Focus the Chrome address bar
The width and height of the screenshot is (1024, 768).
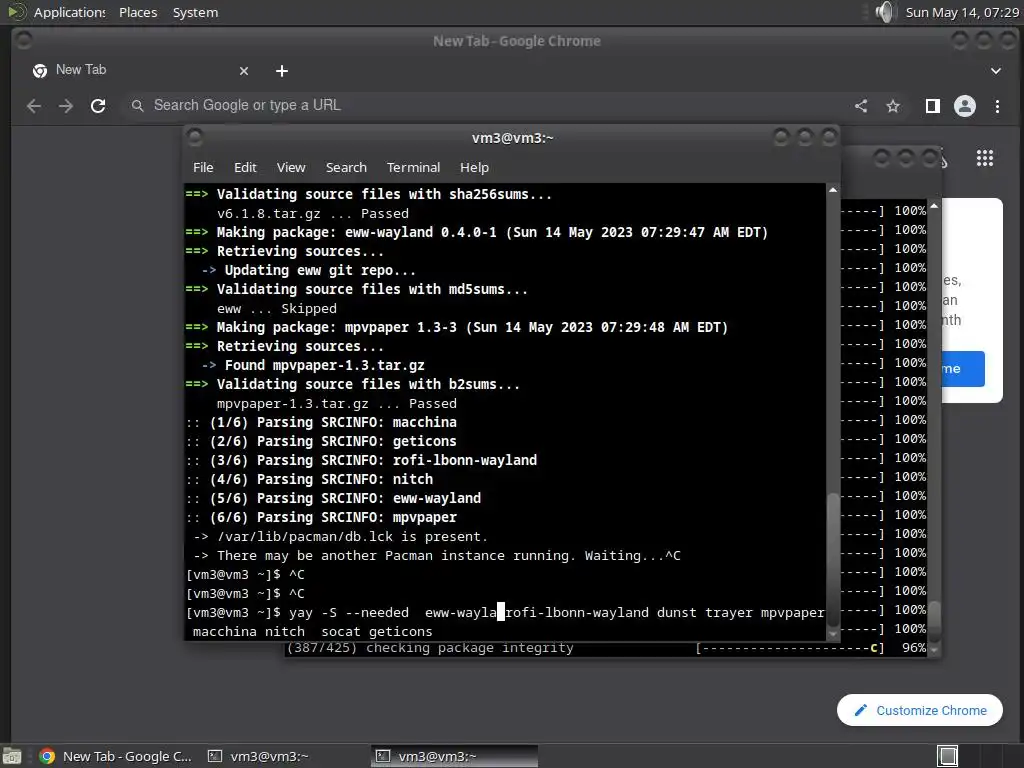click(x=483, y=105)
